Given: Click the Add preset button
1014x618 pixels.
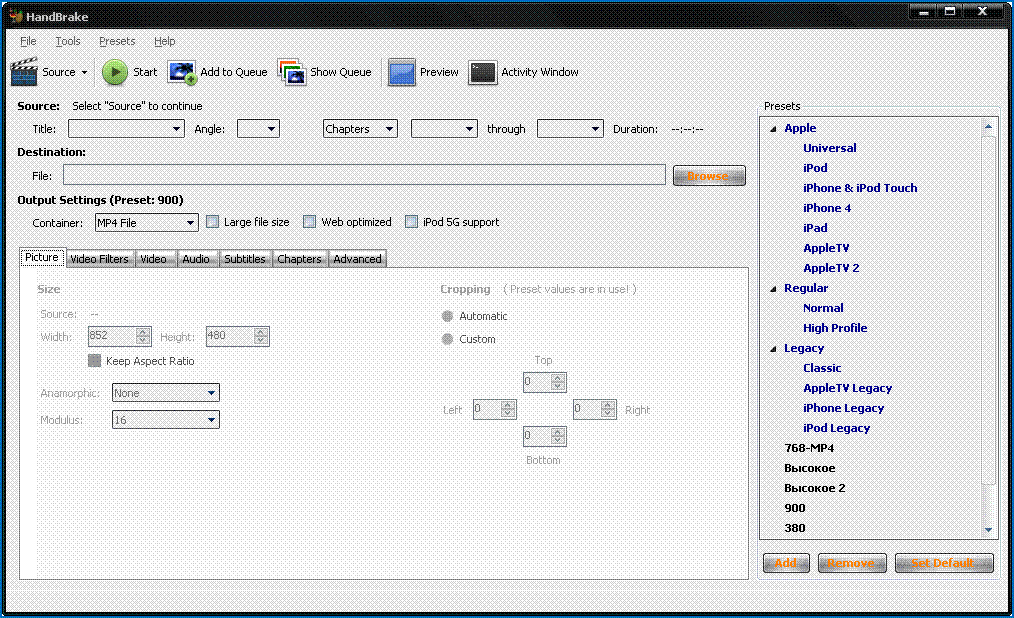Looking at the screenshot, I should [786, 563].
